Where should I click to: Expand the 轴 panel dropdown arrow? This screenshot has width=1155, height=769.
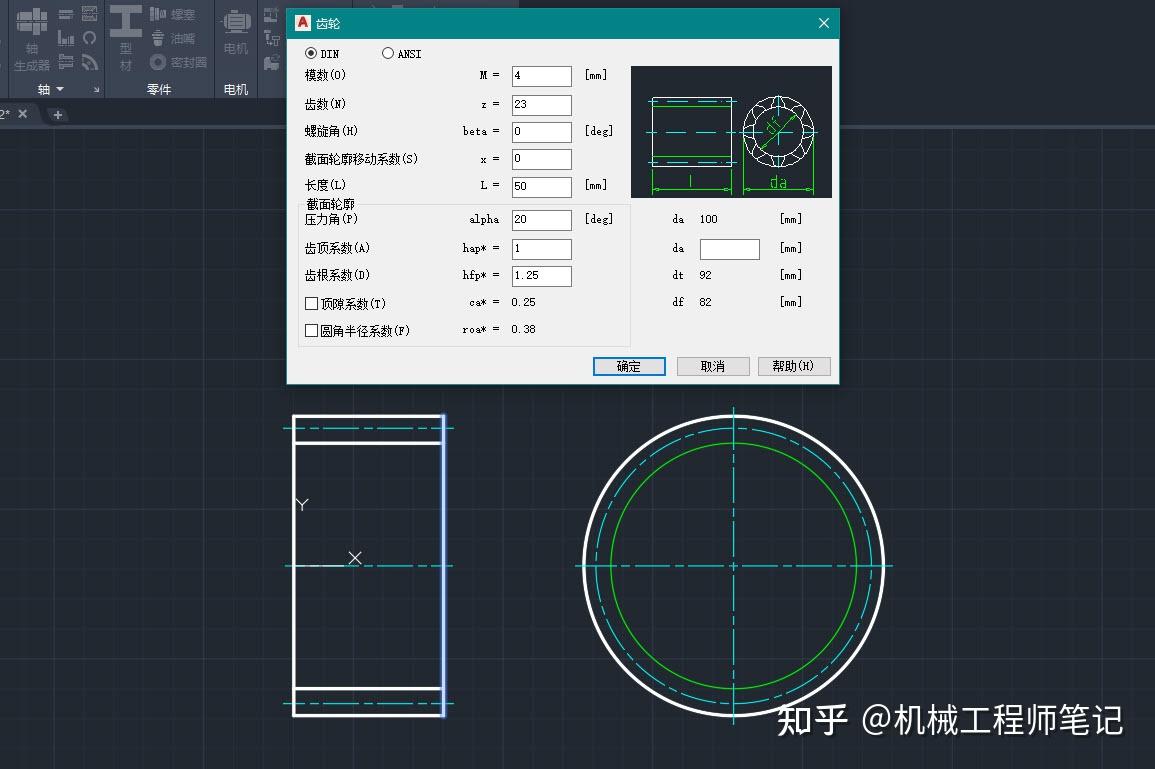(60, 89)
